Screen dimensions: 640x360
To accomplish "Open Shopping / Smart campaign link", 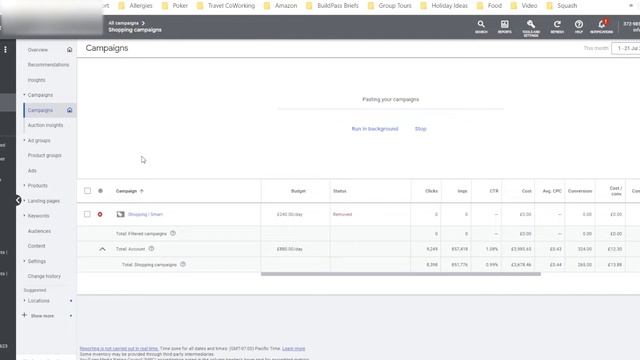I will (145, 214).
